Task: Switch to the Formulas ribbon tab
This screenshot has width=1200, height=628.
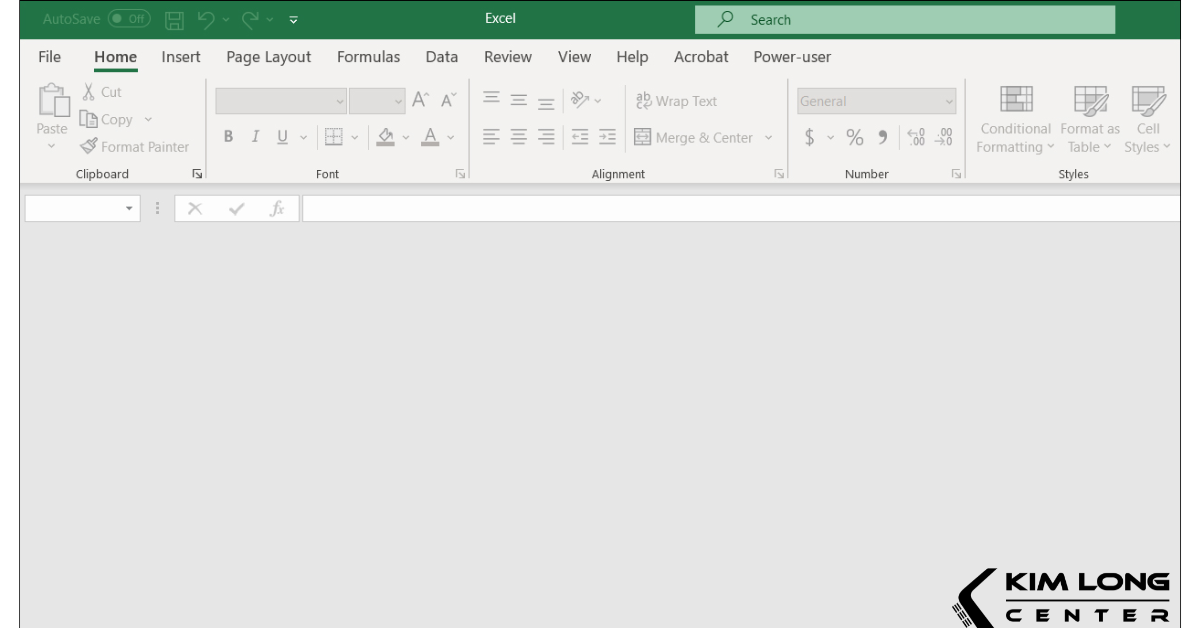Action: click(368, 57)
